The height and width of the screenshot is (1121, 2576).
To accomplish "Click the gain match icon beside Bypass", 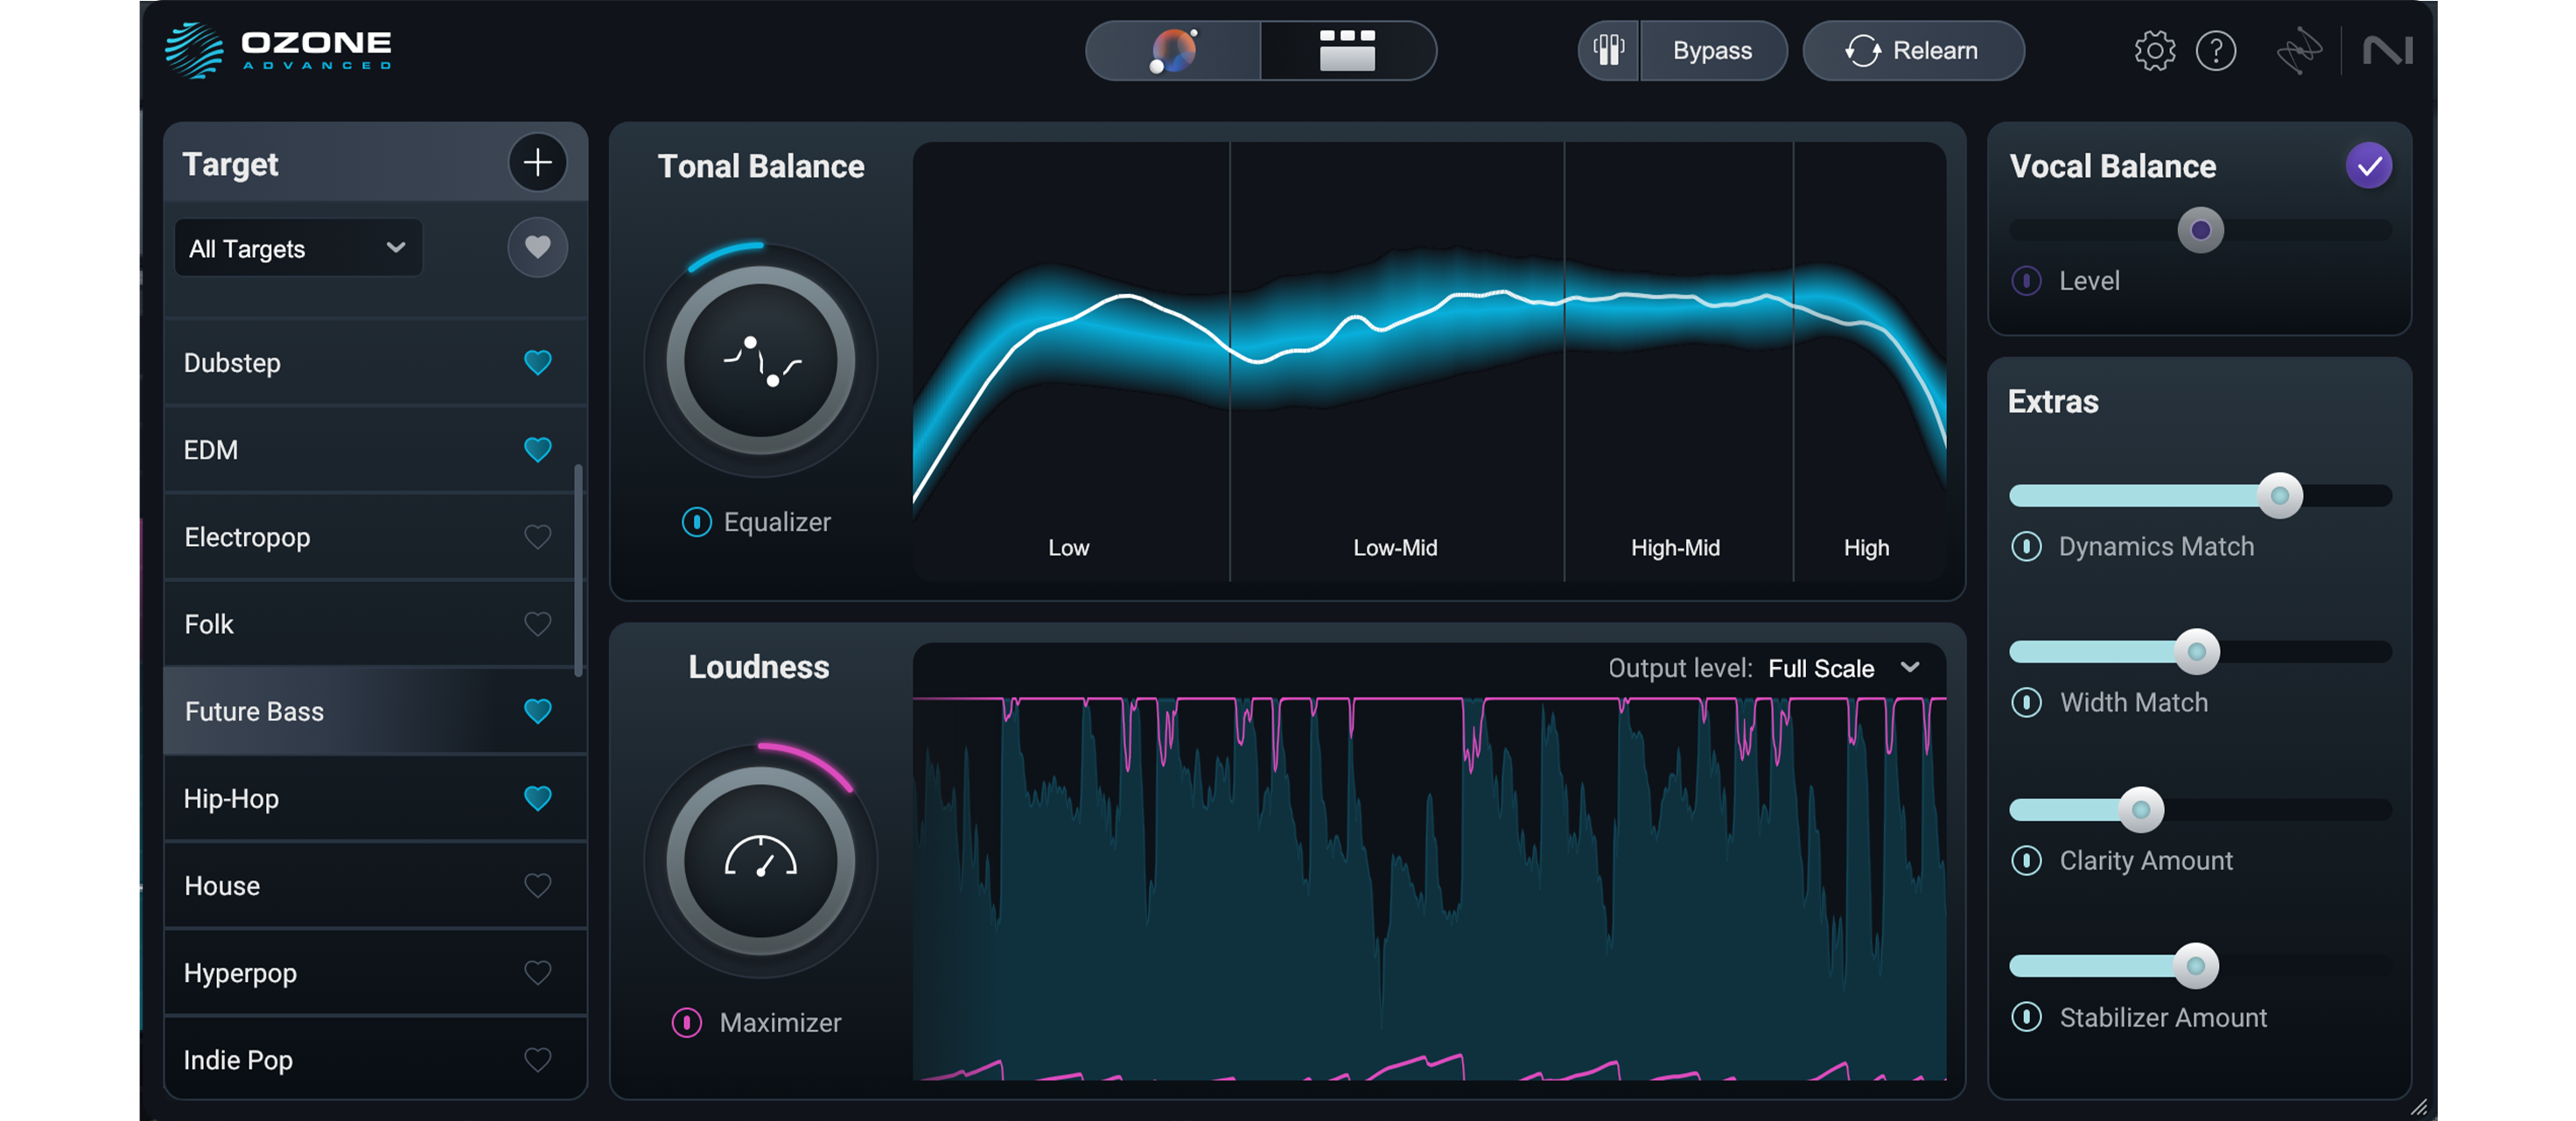I will 1608,51.
